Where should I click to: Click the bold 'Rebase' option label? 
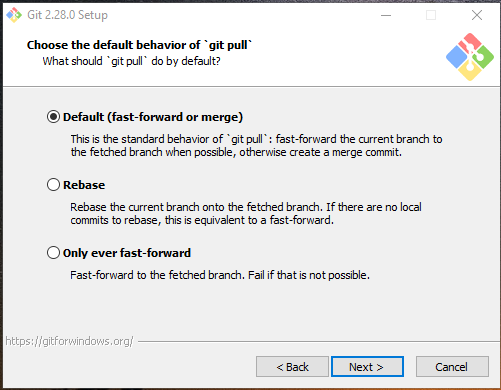coord(84,185)
